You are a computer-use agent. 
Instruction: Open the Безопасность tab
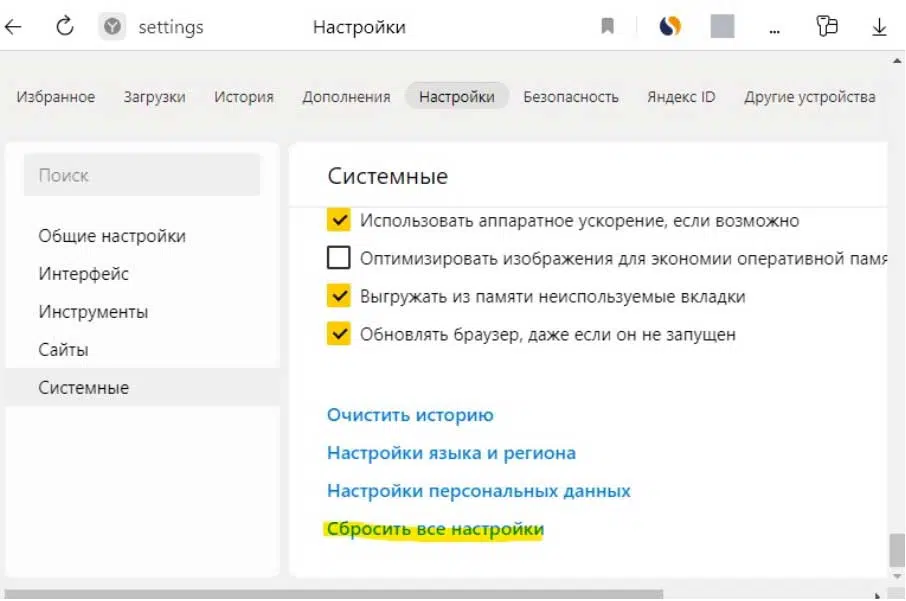(x=571, y=97)
